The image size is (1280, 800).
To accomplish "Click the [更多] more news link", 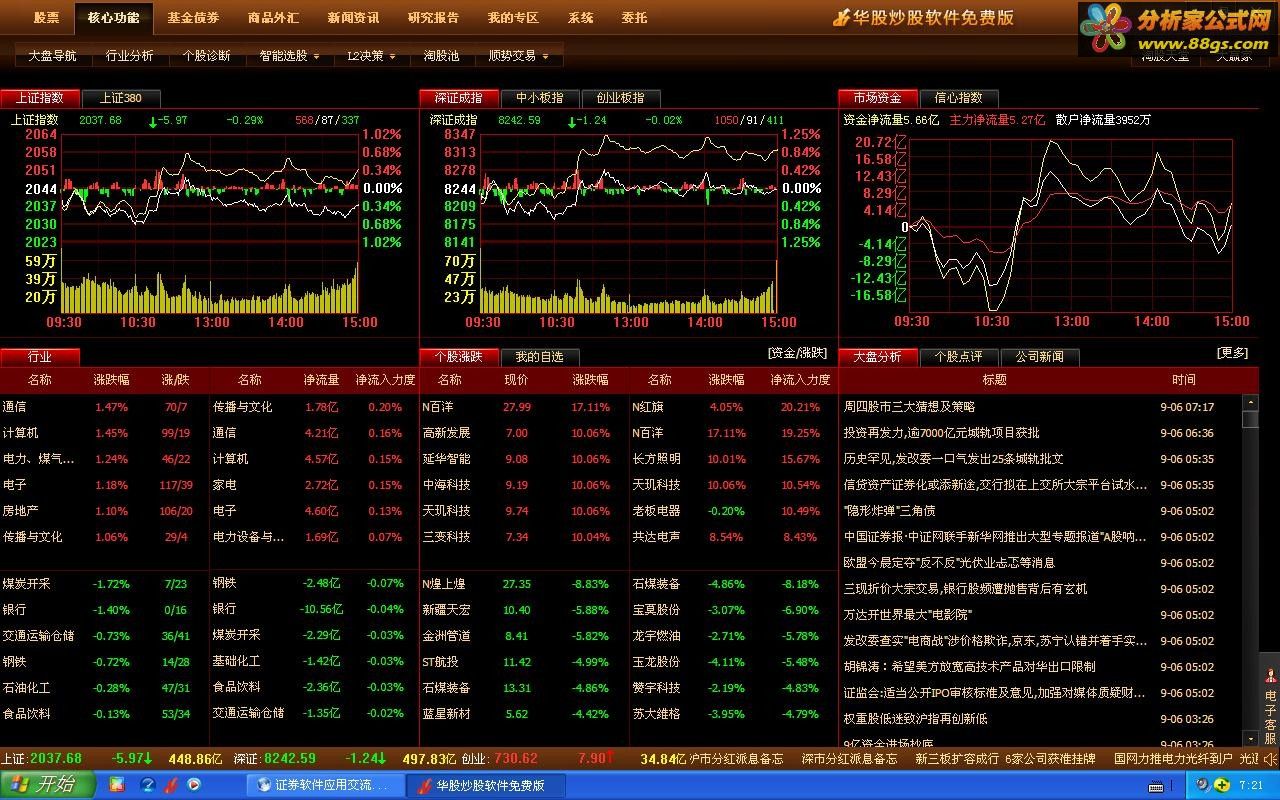I will click(x=1232, y=353).
